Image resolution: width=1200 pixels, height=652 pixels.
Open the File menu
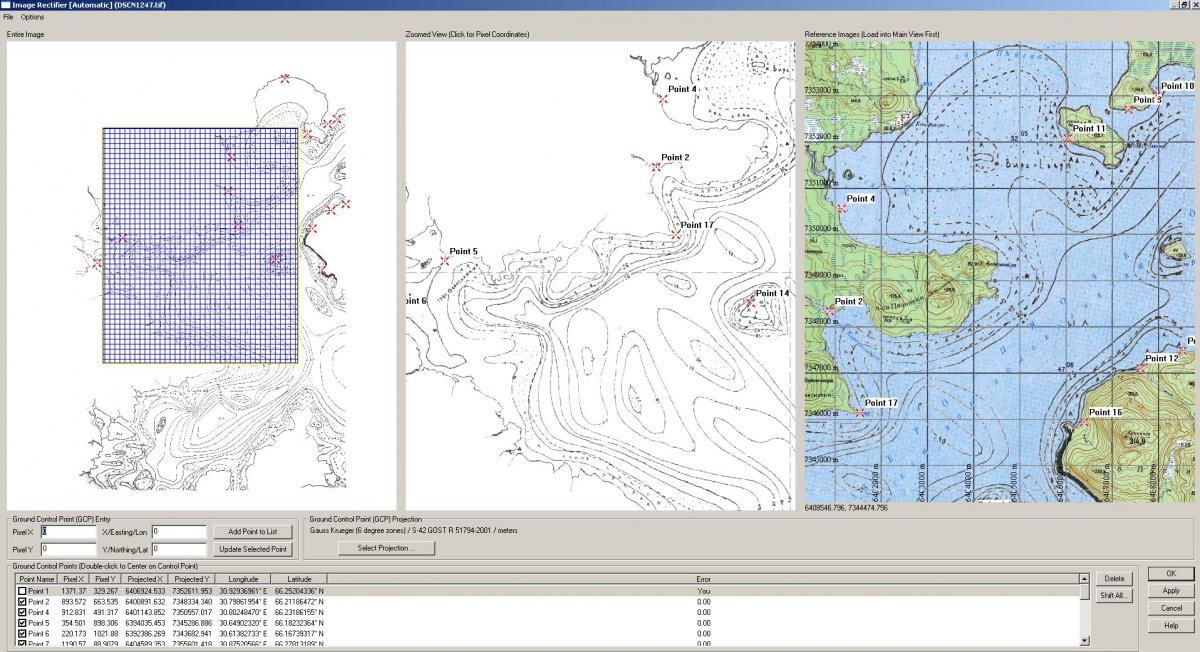pos(8,17)
